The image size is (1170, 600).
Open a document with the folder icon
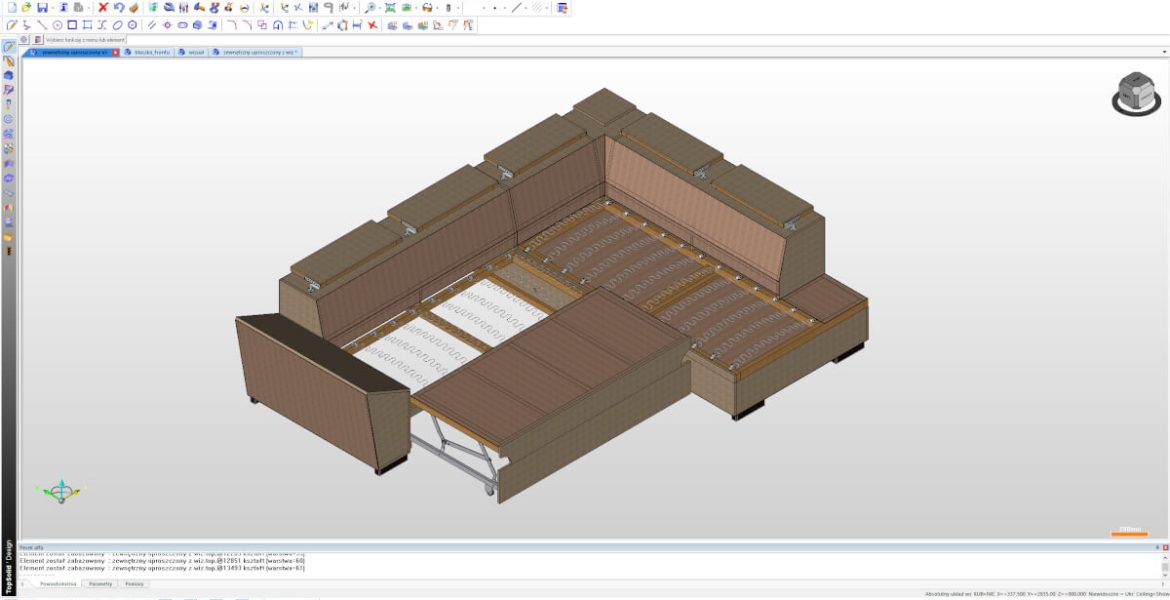tap(25, 6)
